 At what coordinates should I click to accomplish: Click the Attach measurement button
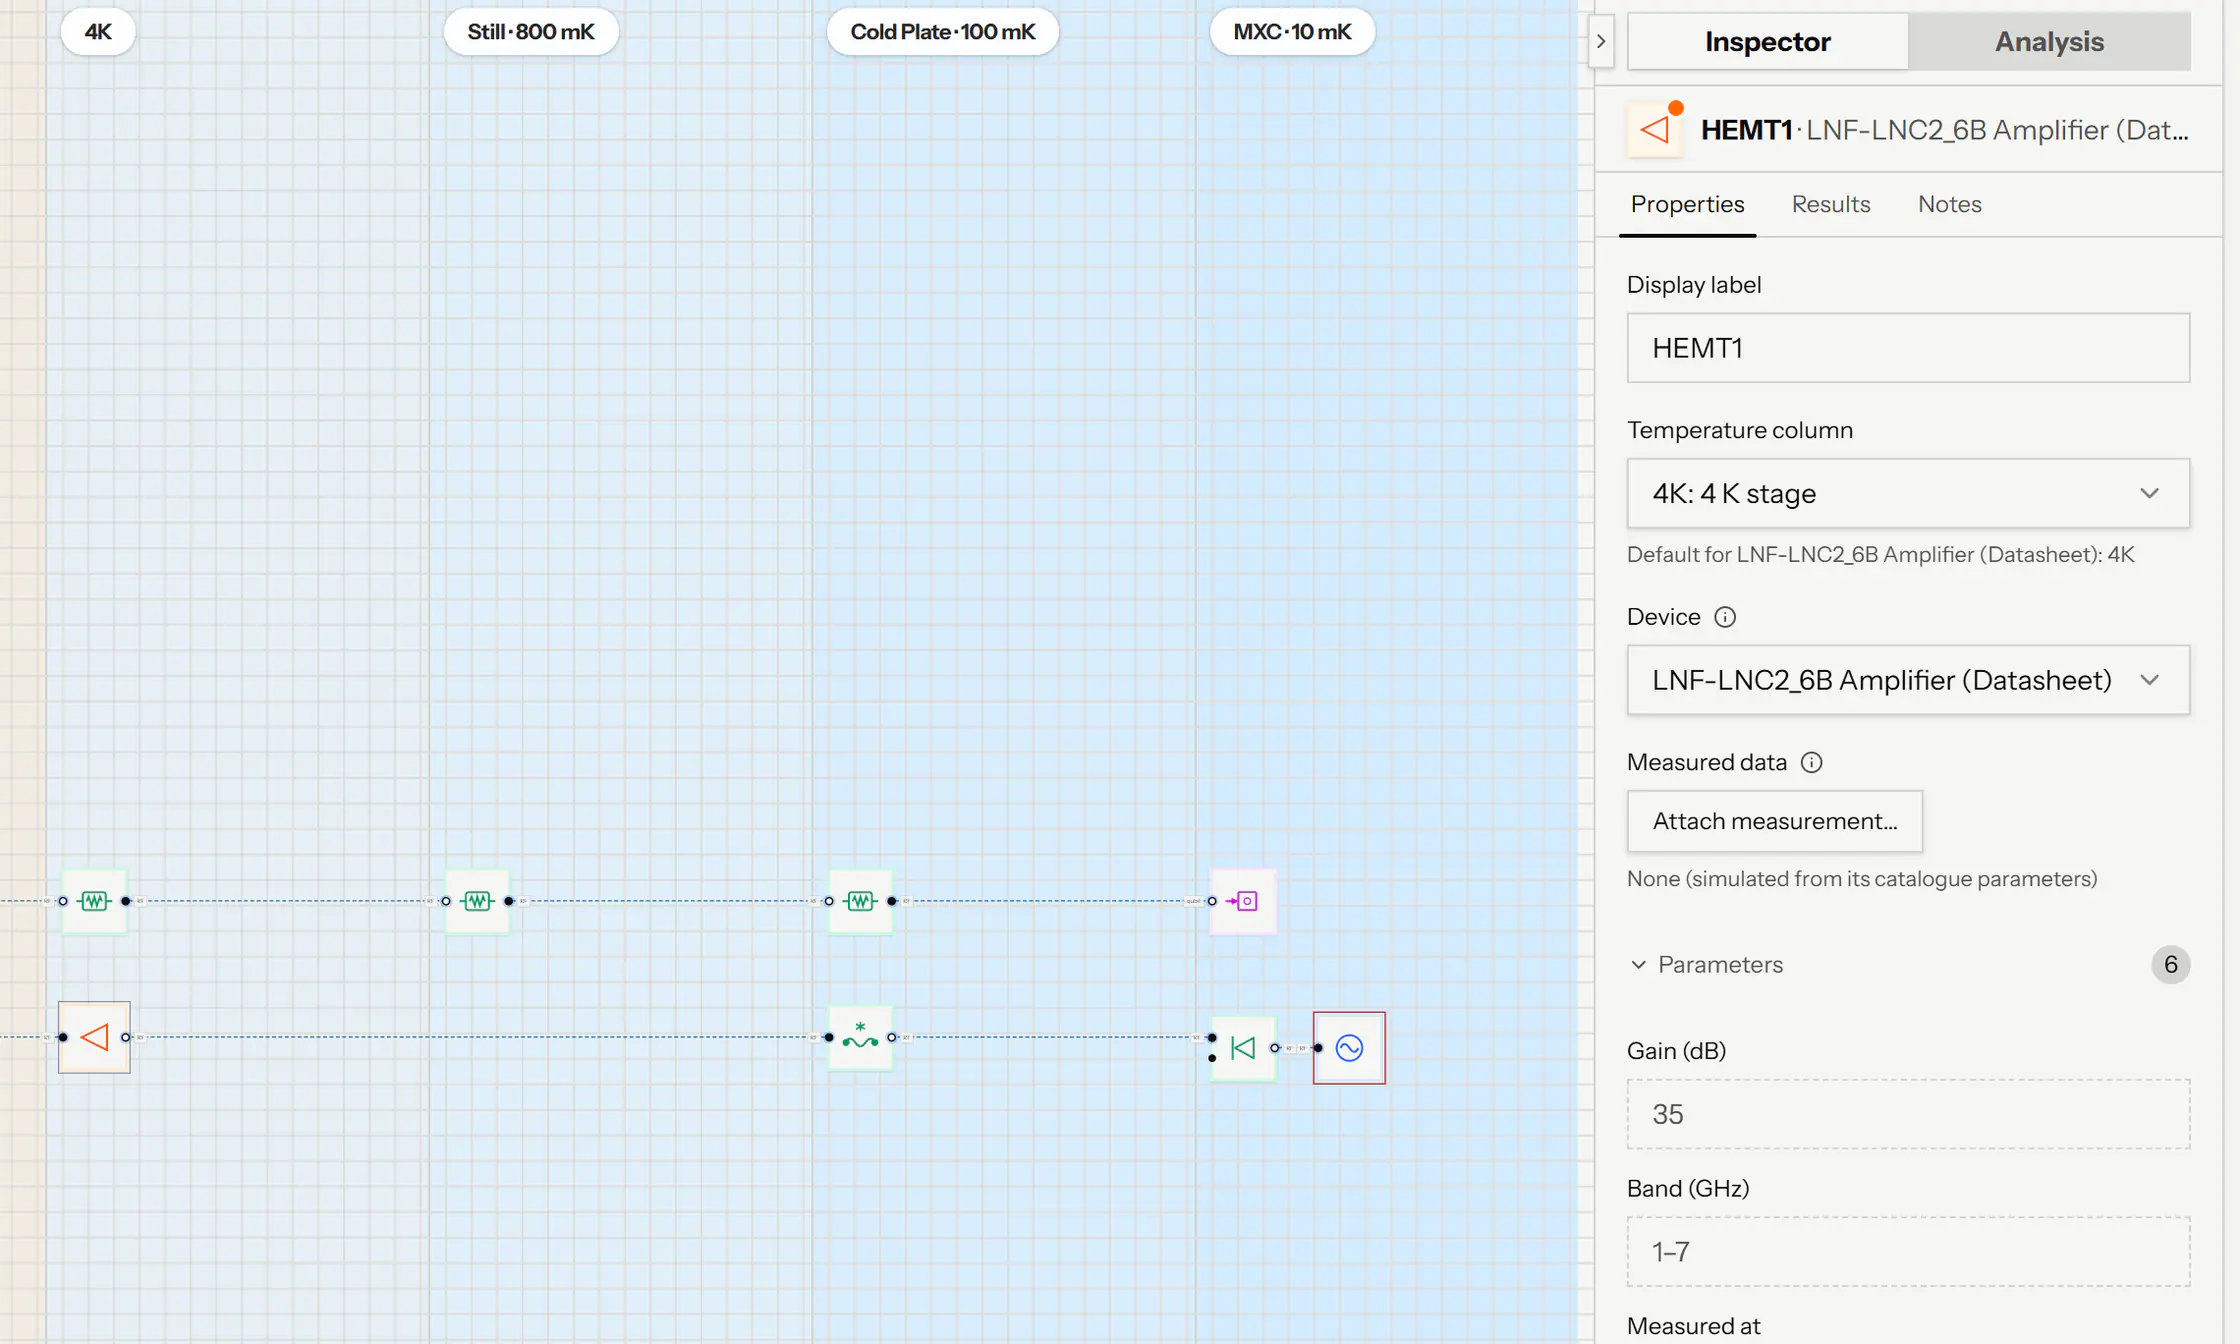point(1774,821)
